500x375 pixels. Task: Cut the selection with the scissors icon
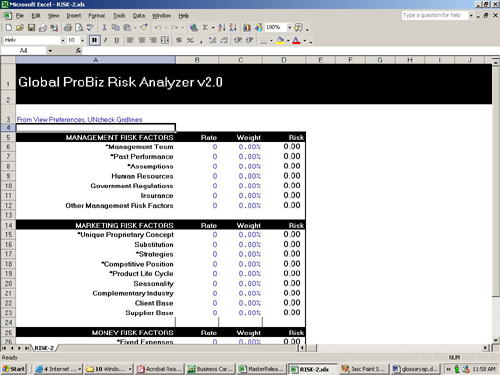click(104, 28)
